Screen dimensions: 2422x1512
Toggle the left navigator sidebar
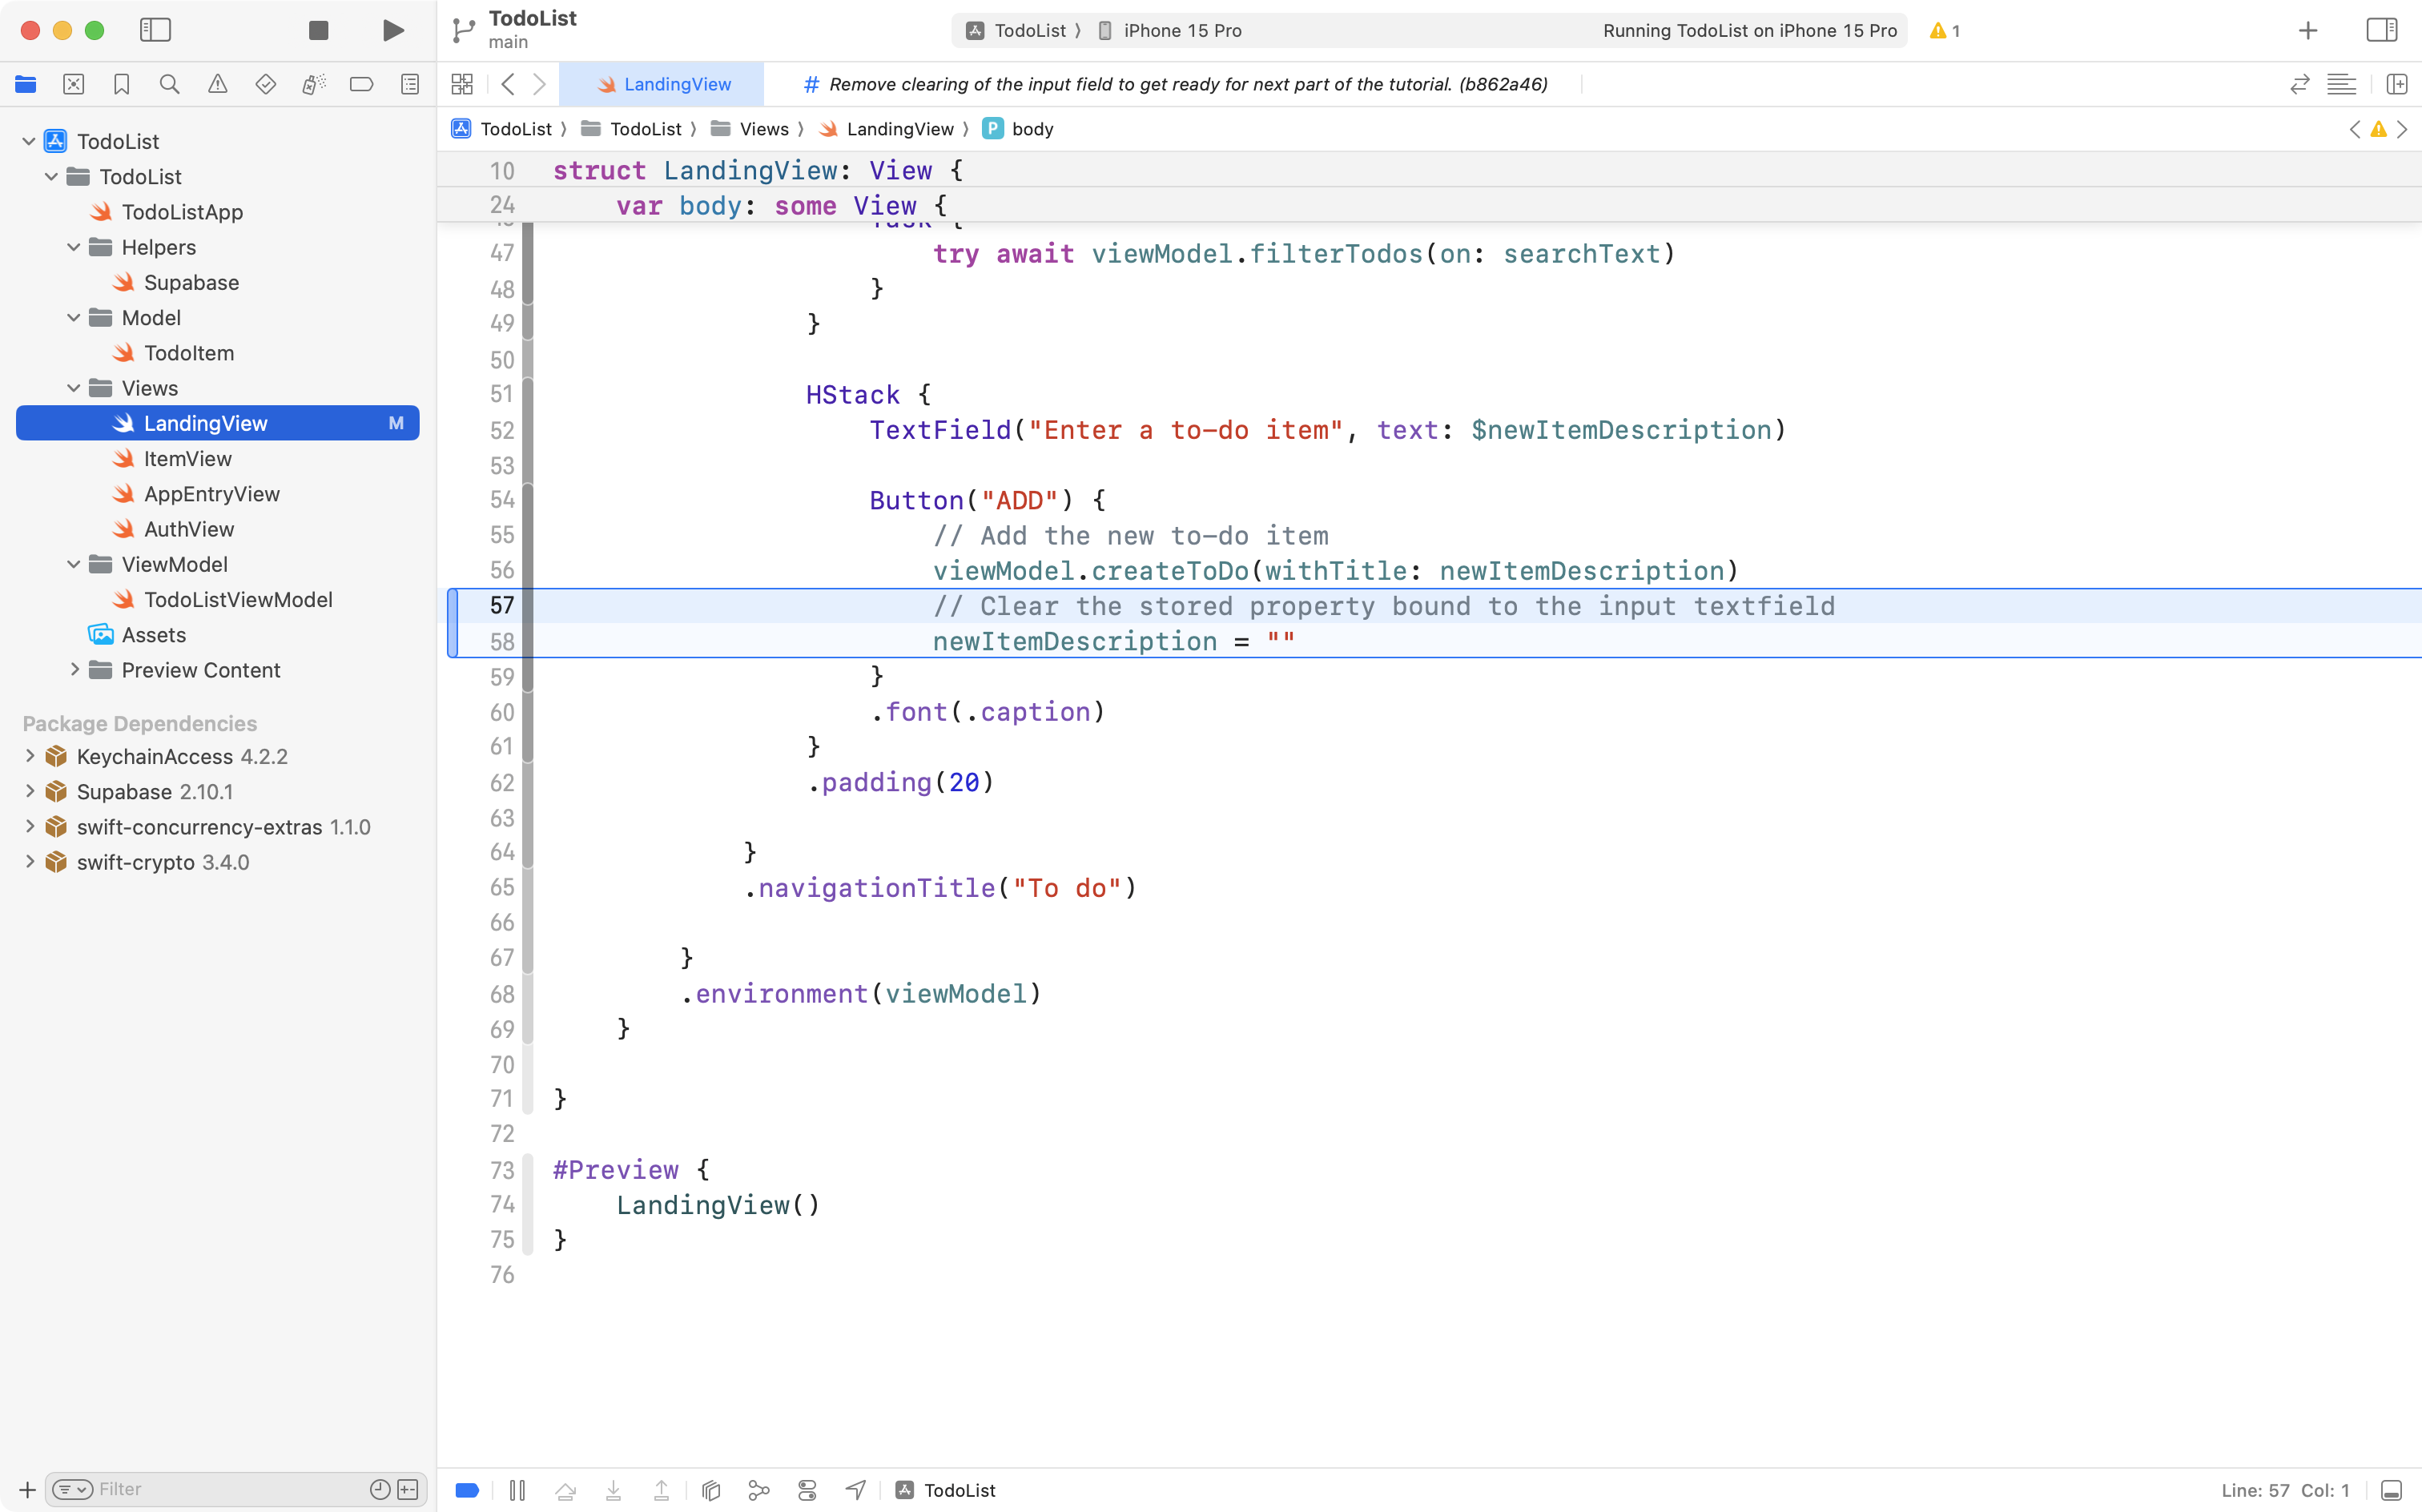click(155, 30)
